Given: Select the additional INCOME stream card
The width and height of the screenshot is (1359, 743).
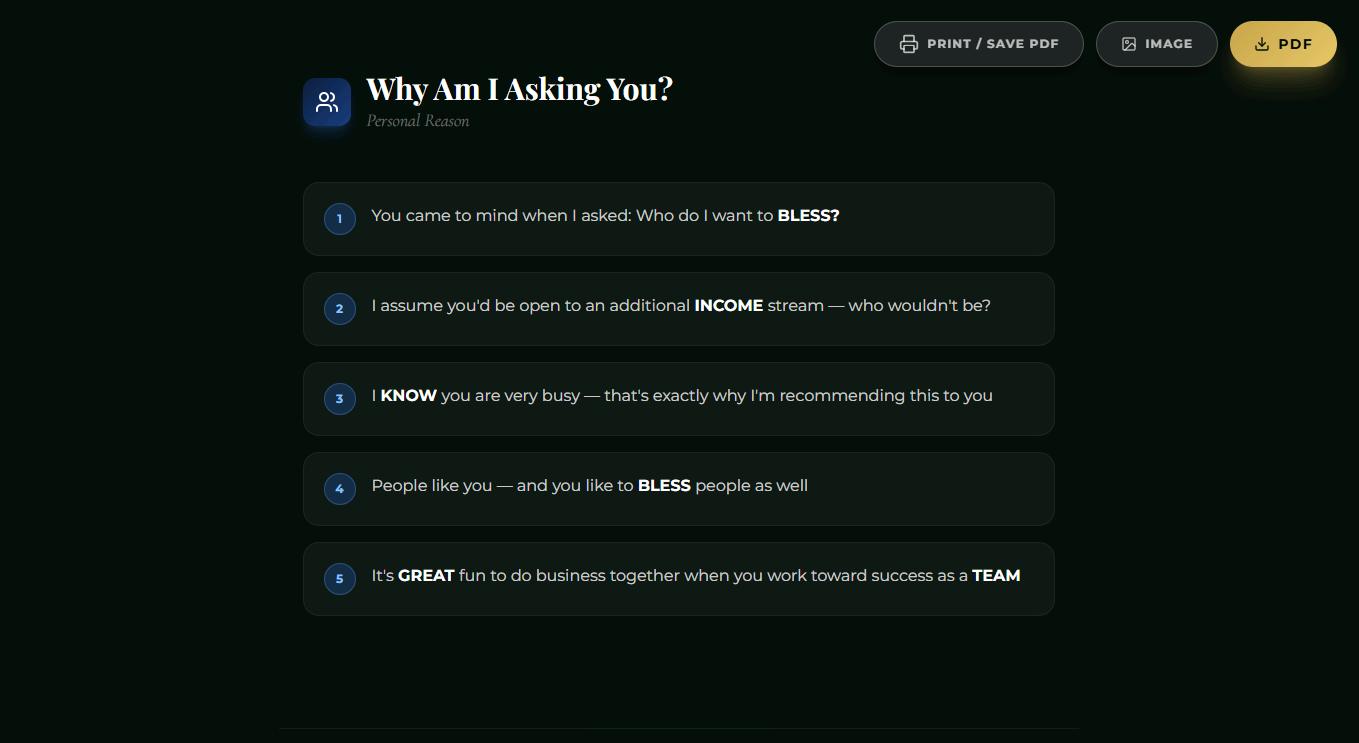Looking at the screenshot, I should click(x=679, y=309).
